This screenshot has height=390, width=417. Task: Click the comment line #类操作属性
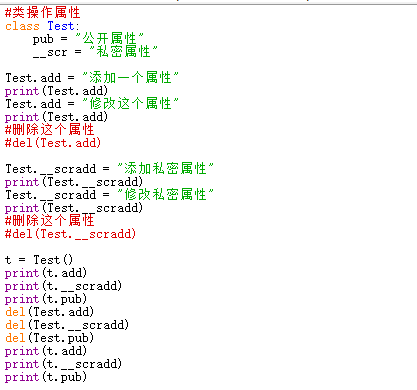pyautogui.click(x=43, y=13)
